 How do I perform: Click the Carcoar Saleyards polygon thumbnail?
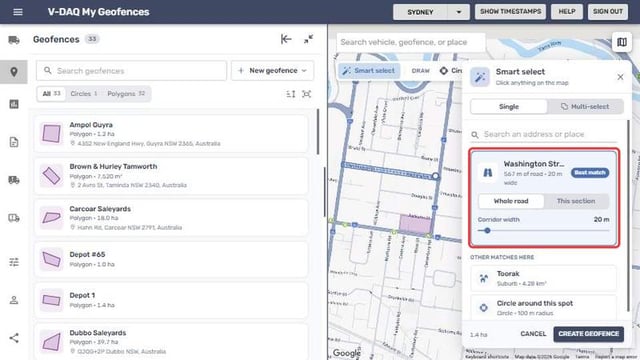point(51,218)
